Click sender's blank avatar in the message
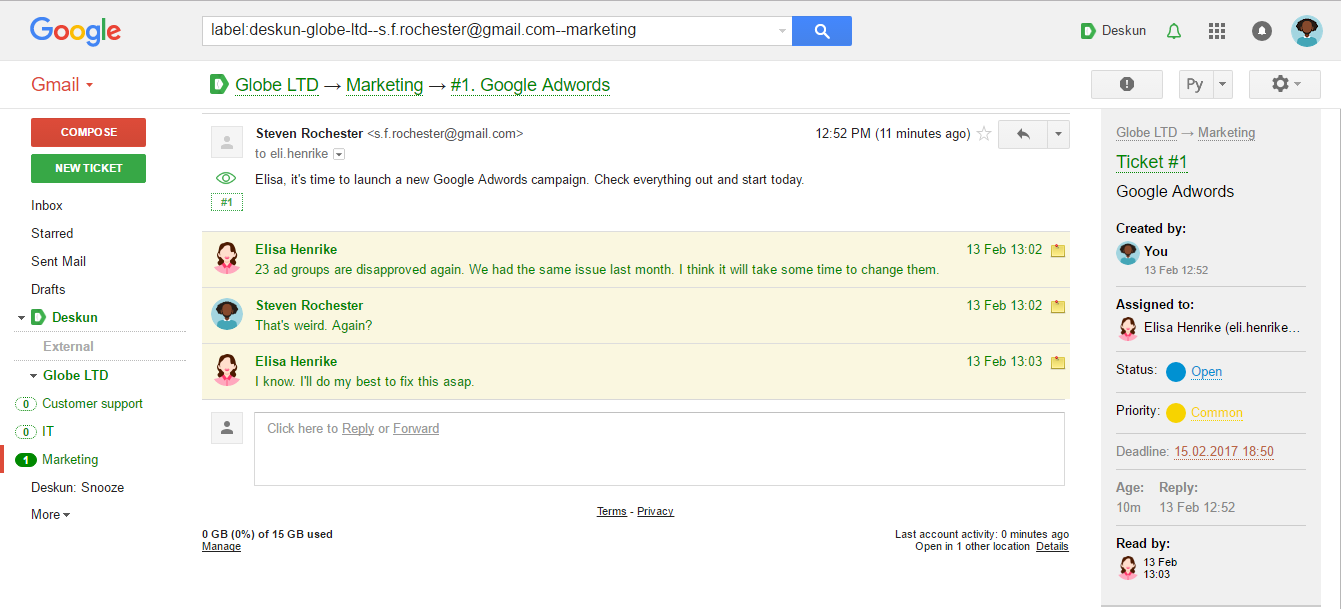Image resolution: width=1341 pixels, height=609 pixels. point(227,142)
